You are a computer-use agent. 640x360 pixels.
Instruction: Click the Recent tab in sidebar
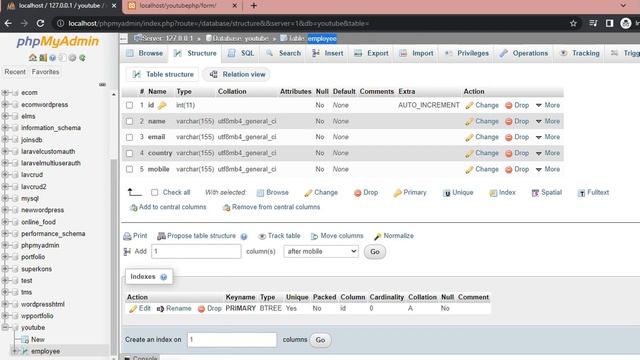[15, 72]
